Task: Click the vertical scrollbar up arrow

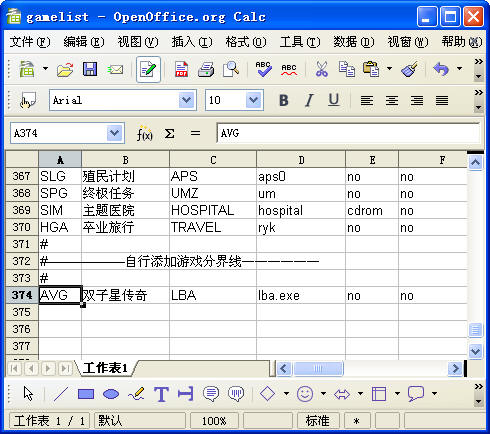Action: pos(475,163)
